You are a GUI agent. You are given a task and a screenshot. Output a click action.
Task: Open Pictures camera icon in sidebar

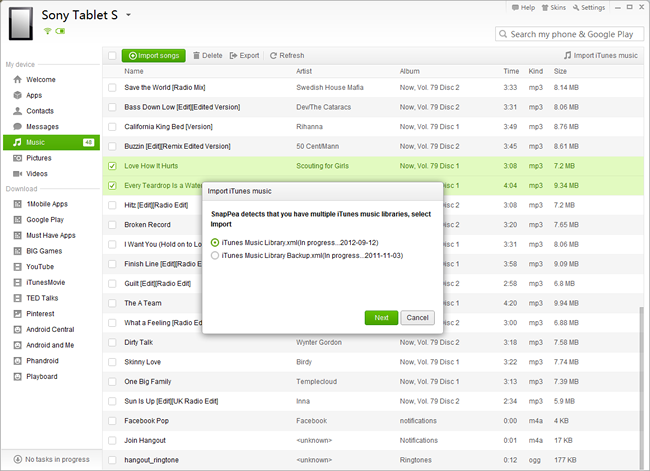17,158
